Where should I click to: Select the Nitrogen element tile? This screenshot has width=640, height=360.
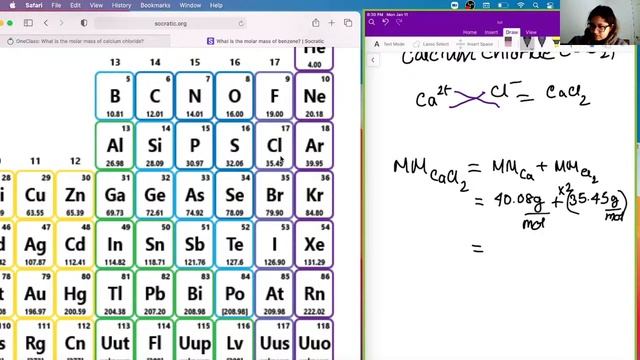pos(195,96)
